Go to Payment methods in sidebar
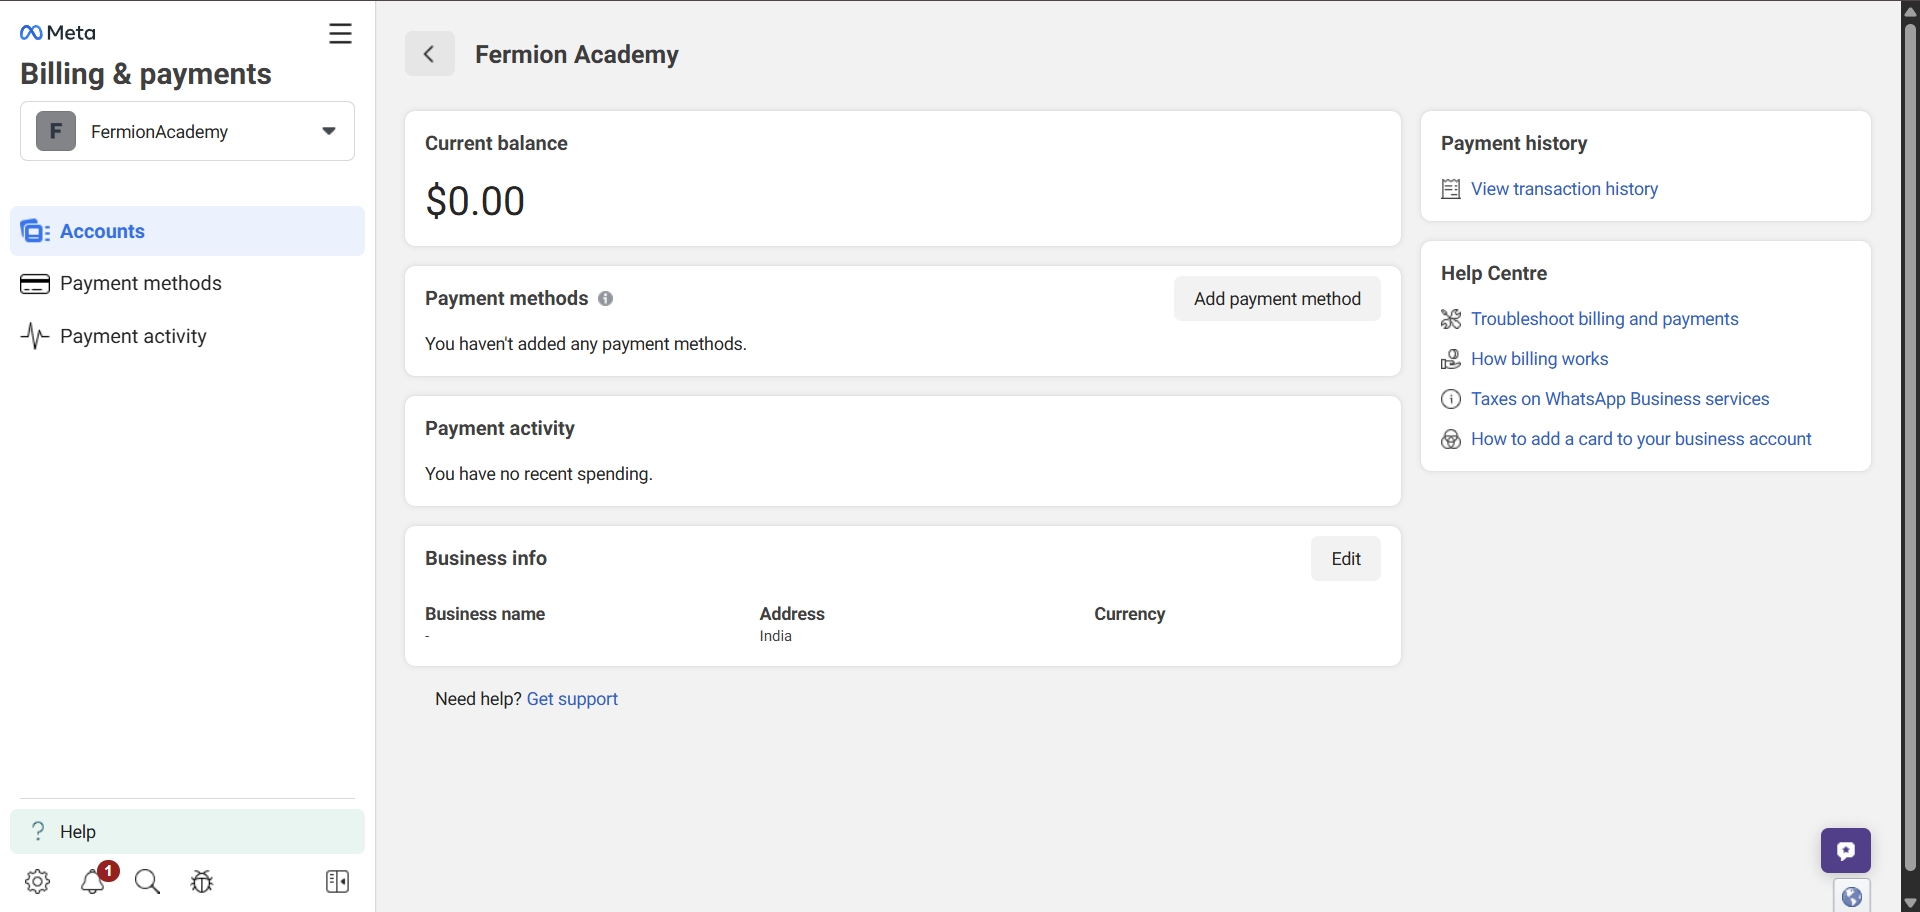 [x=140, y=283]
